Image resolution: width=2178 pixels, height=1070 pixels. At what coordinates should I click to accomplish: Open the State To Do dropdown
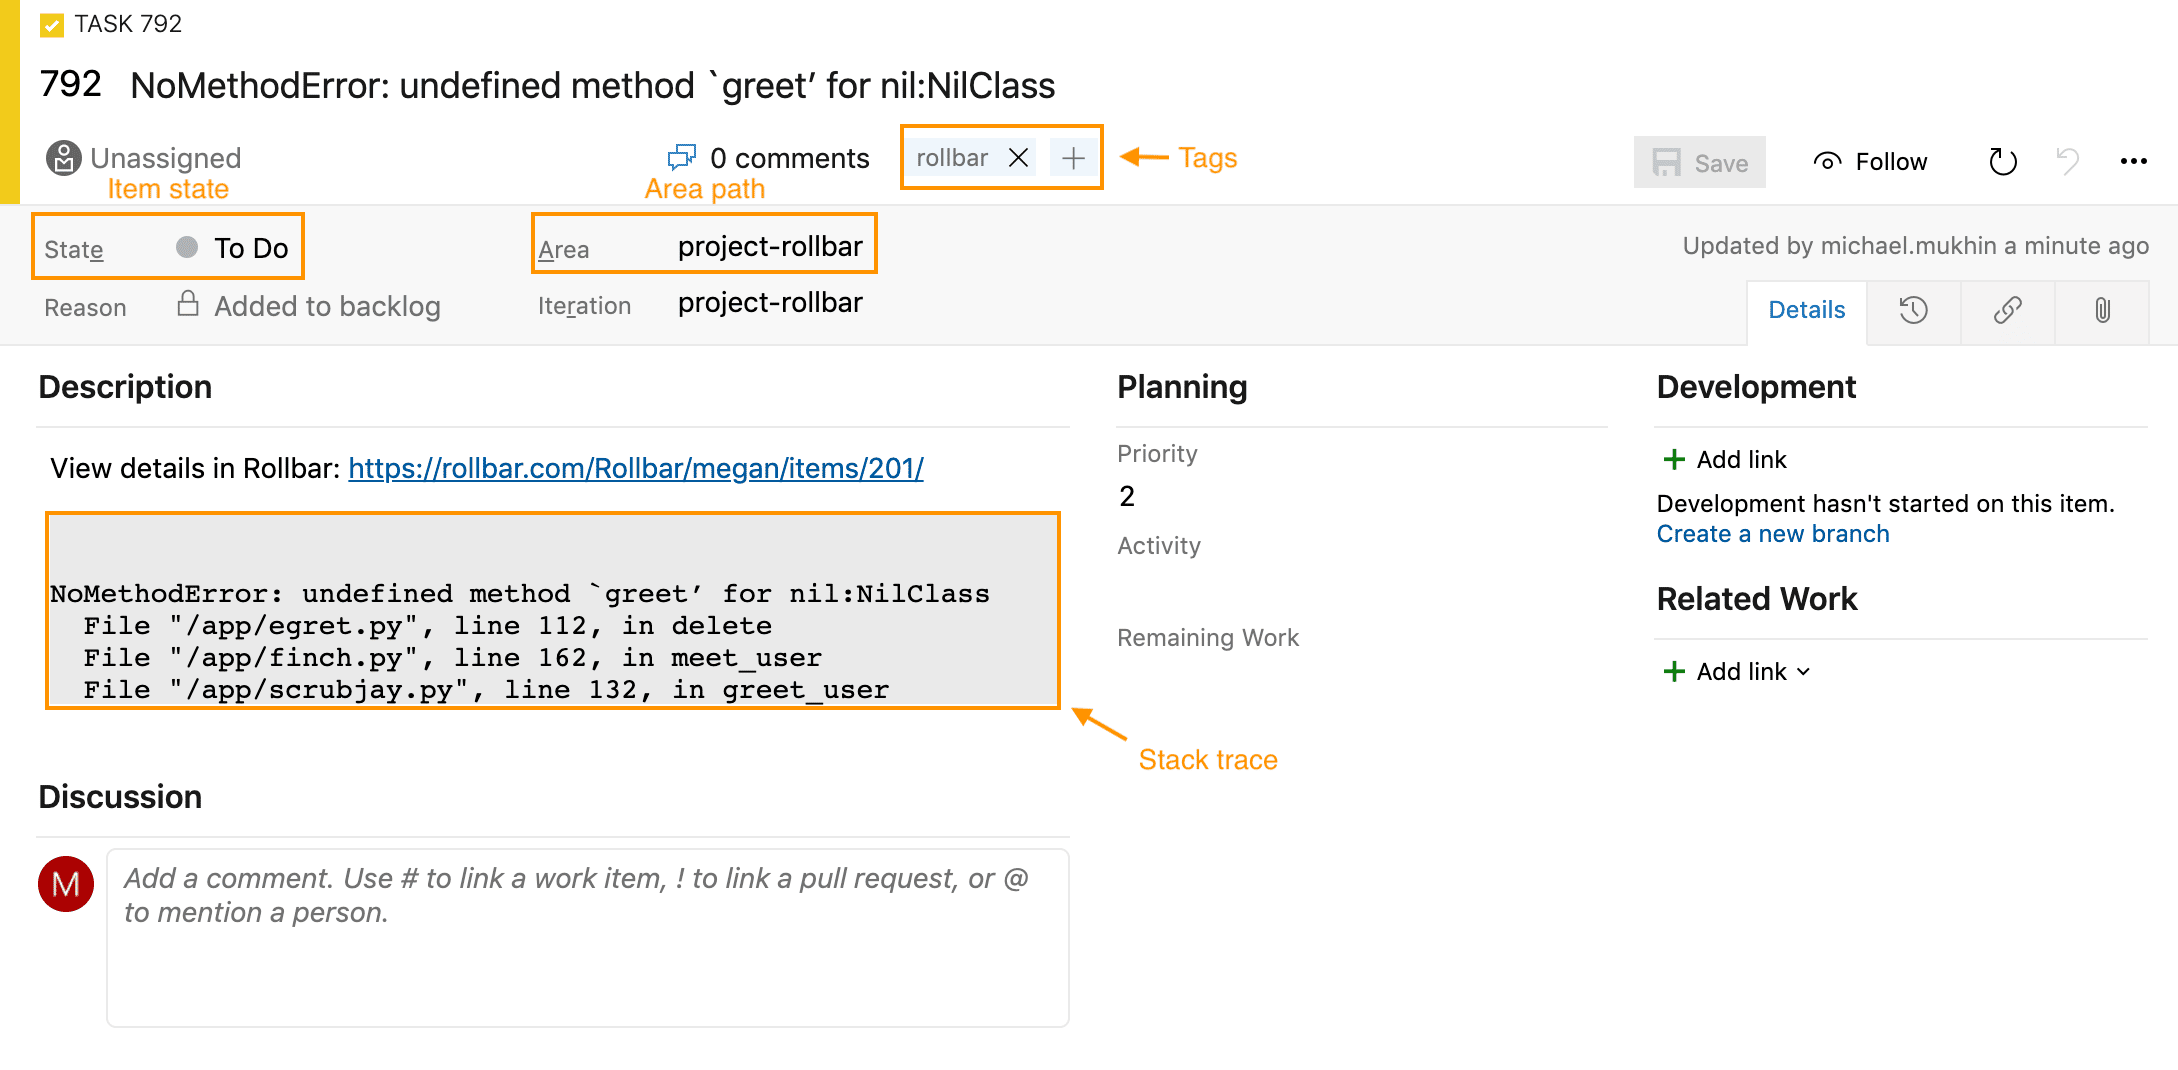[250, 248]
